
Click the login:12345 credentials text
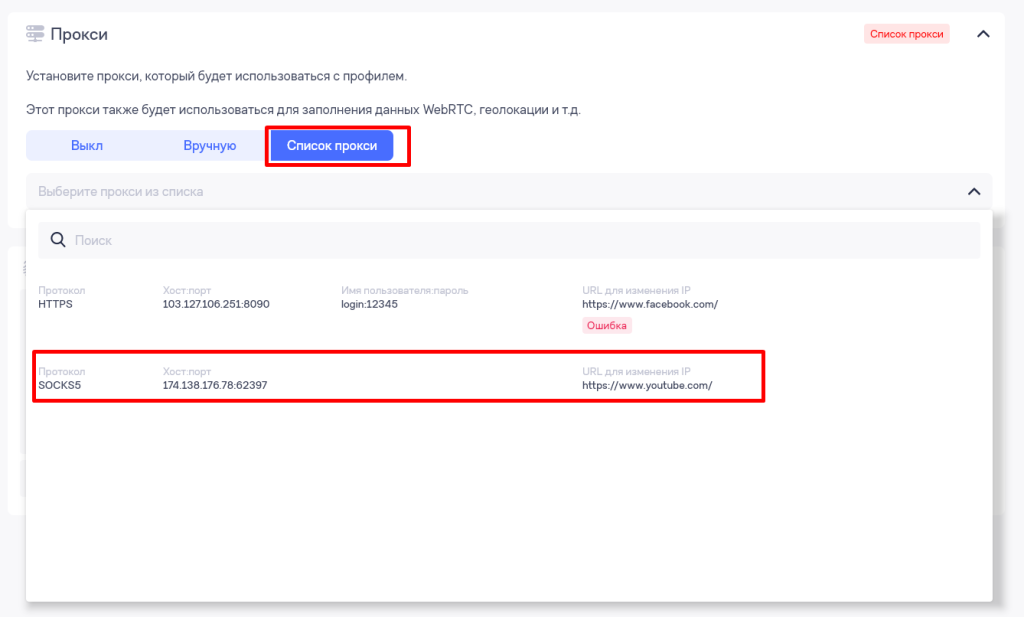point(369,304)
